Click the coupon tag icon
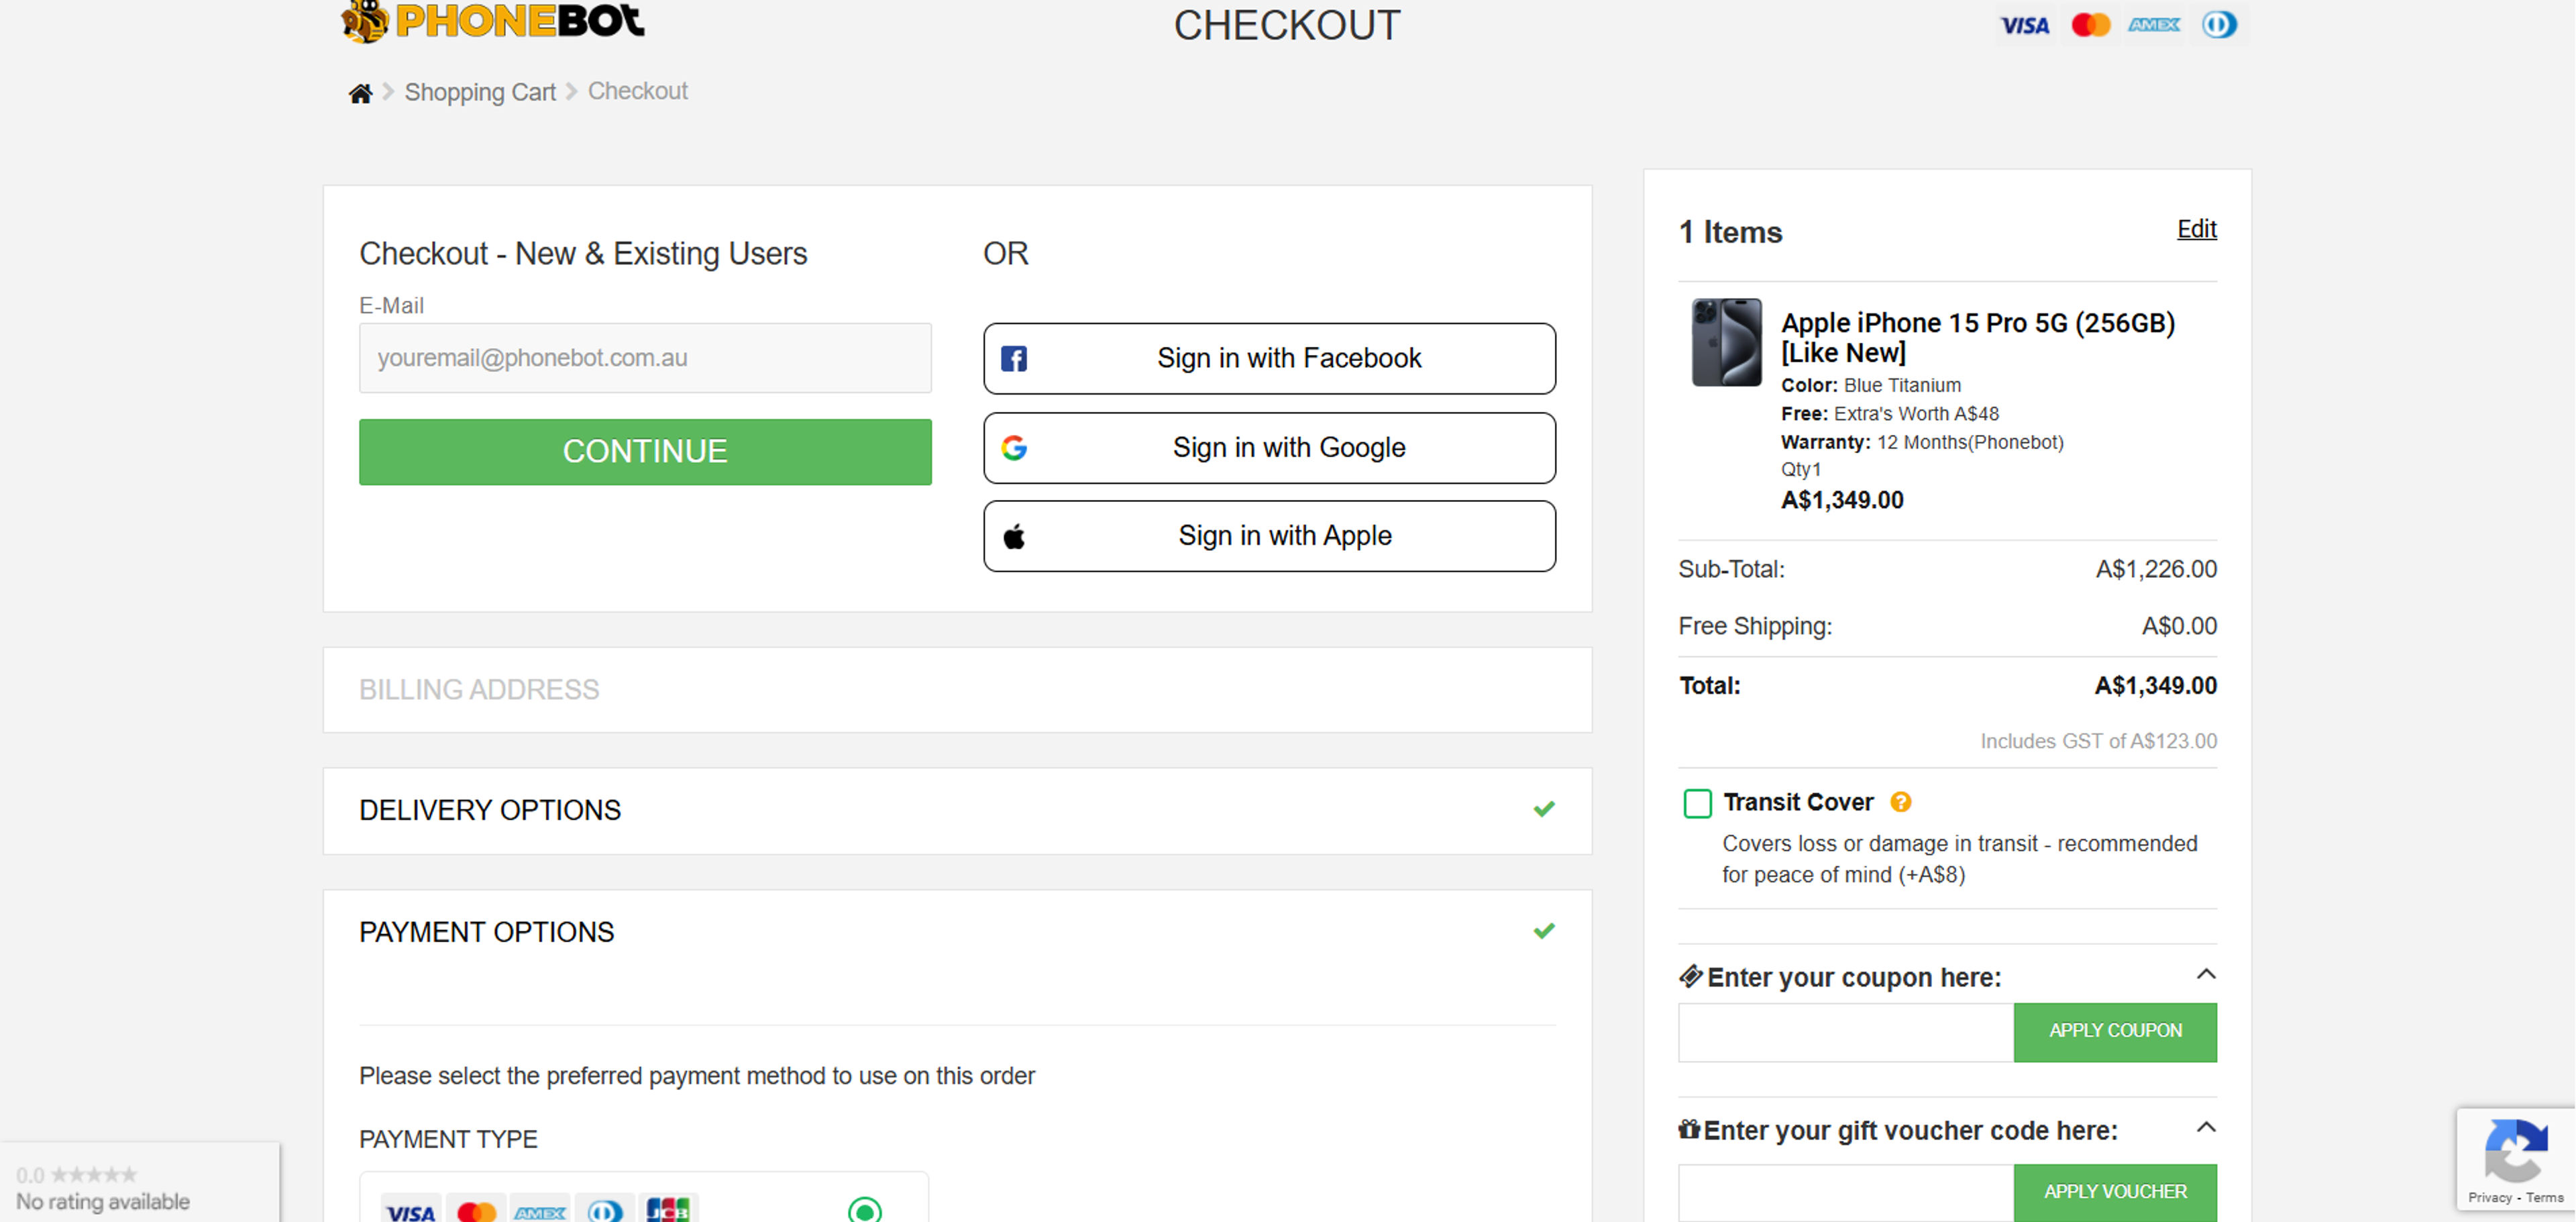The height and width of the screenshot is (1222, 2576). click(1690, 976)
